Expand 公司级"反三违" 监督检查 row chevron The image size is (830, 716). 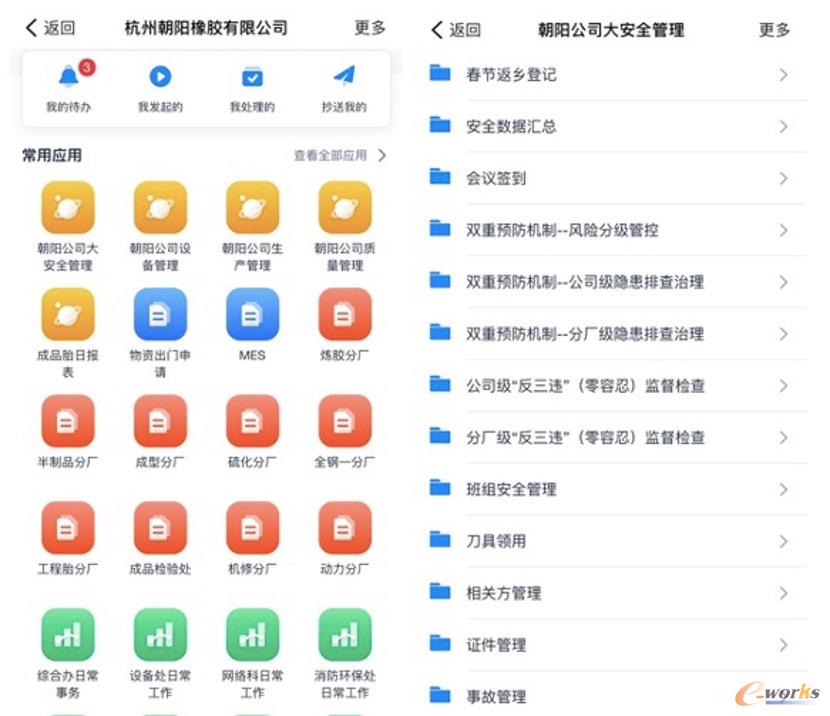click(784, 386)
